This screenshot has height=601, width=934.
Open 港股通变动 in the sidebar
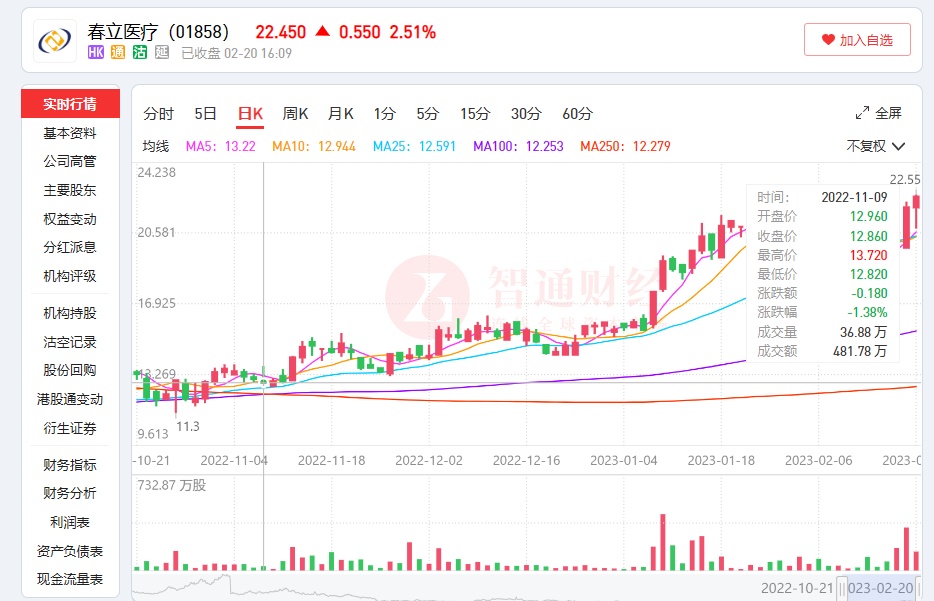tap(70, 399)
